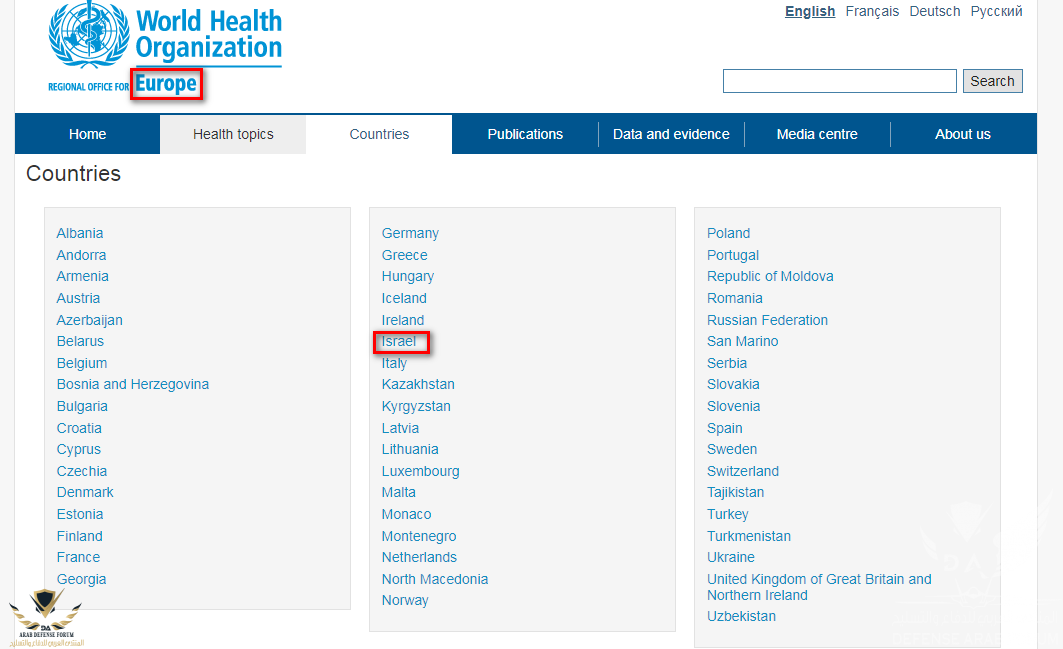Viewport: 1063px width, 649px height.
Task: Select Georgia from the list
Action: click(x=81, y=579)
